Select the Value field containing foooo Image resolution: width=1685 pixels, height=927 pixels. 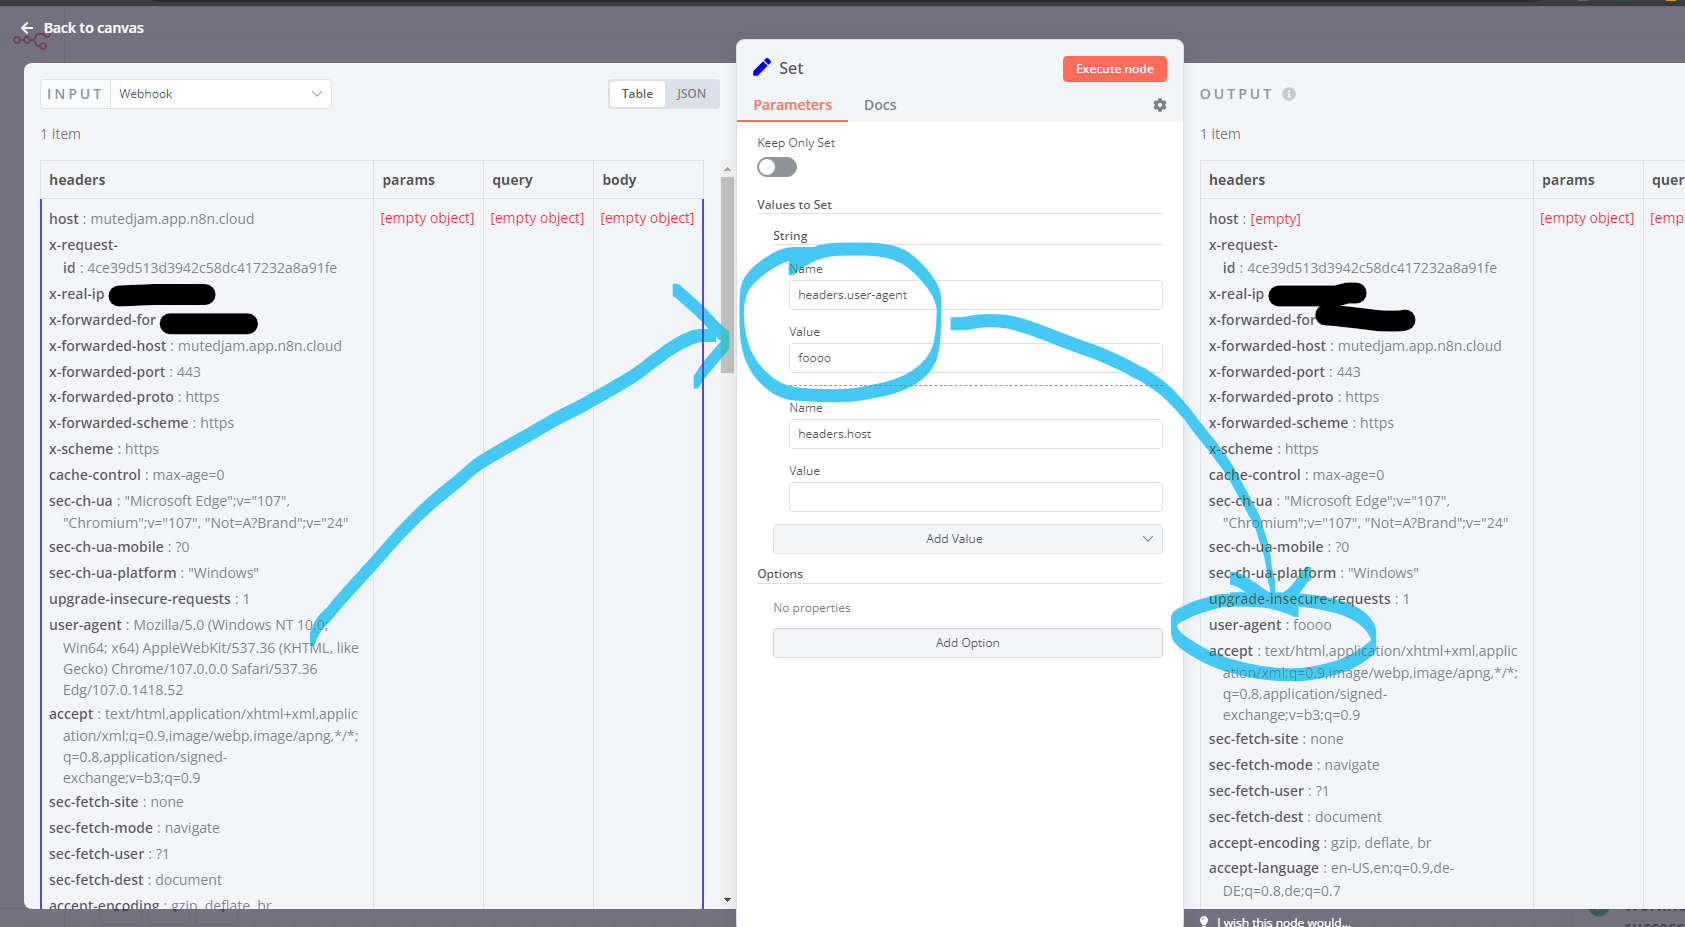(x=975, y=358)
